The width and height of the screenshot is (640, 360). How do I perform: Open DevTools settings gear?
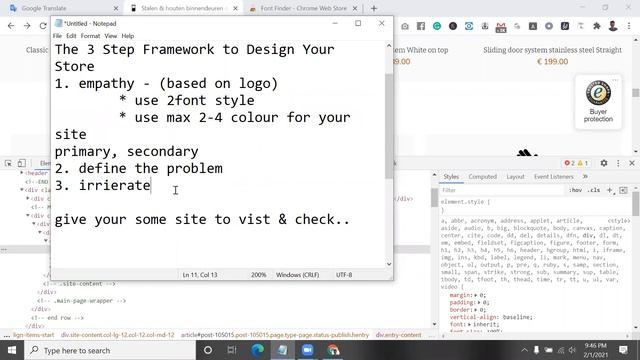(604, 163)
